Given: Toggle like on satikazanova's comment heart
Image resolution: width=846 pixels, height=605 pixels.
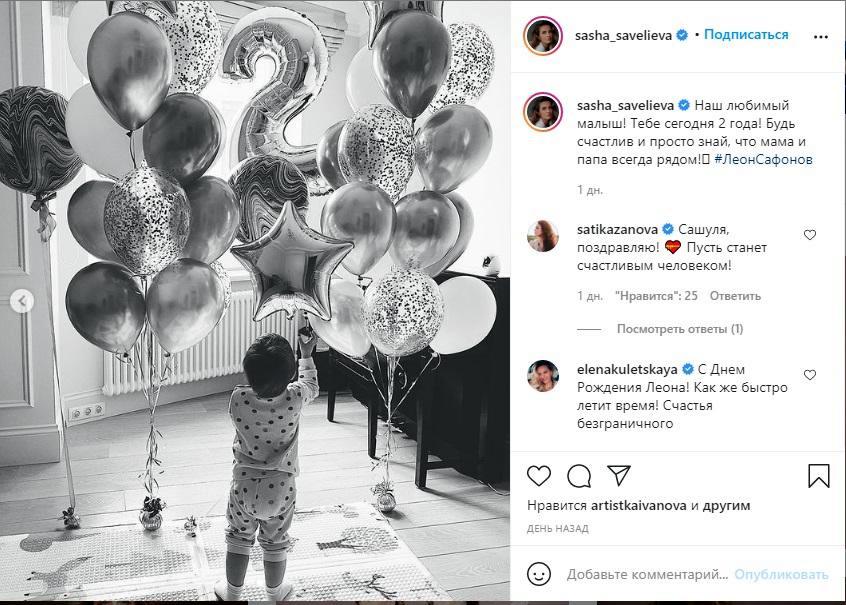Looking at the screenshot, I should tap(810, 234).
